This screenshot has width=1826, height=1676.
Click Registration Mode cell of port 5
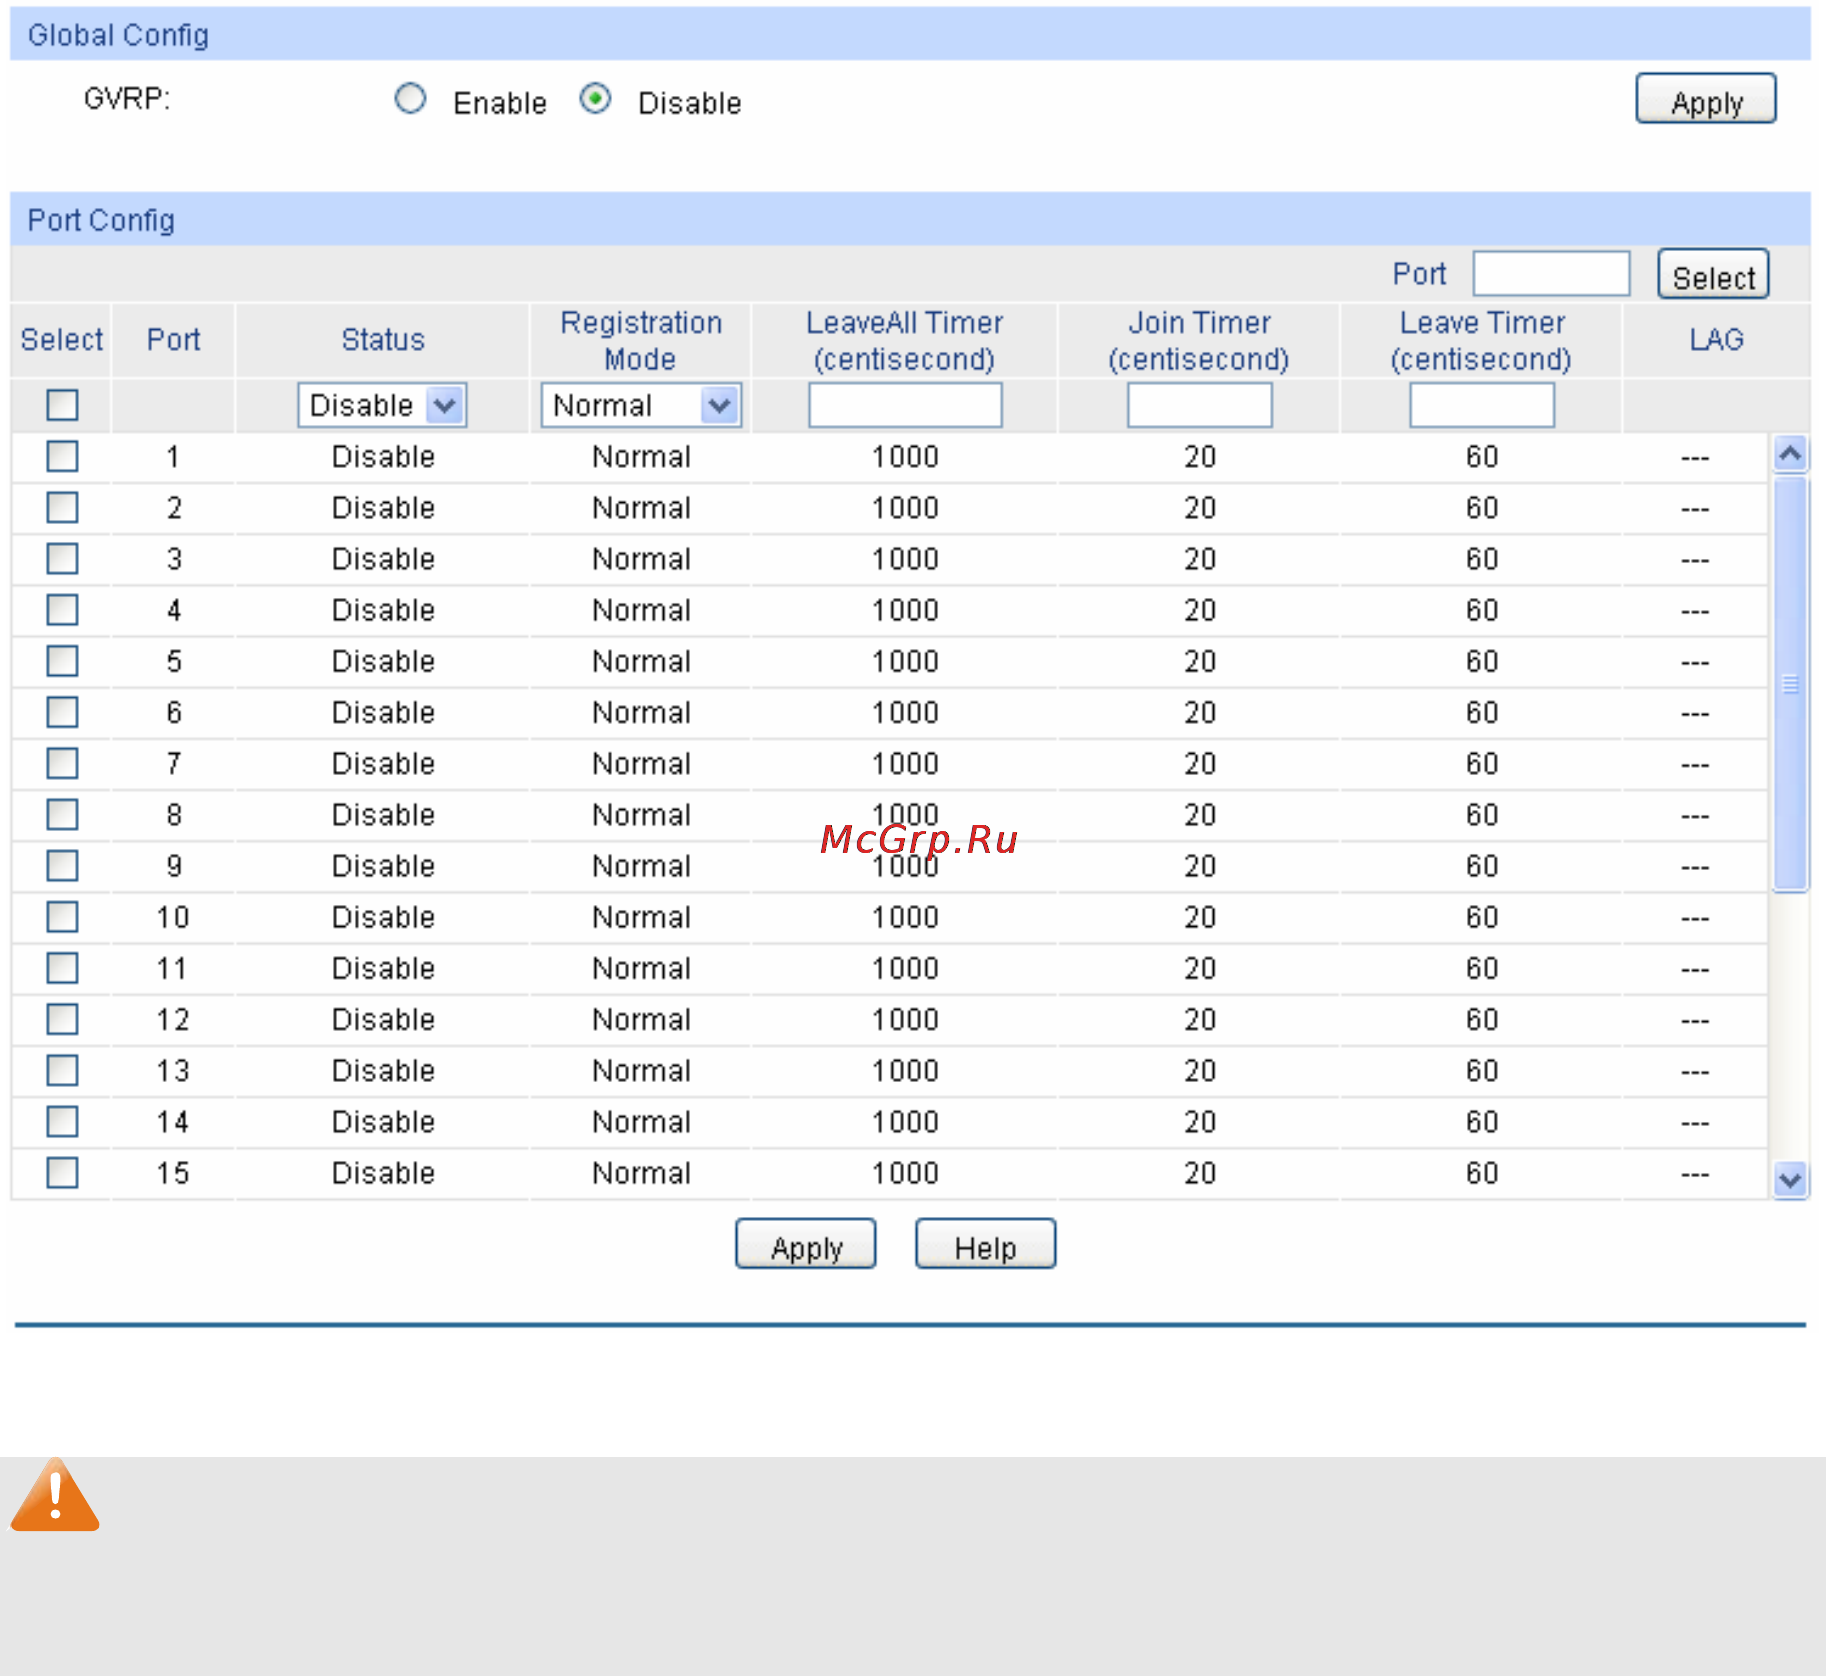click(x=641, y=661)
